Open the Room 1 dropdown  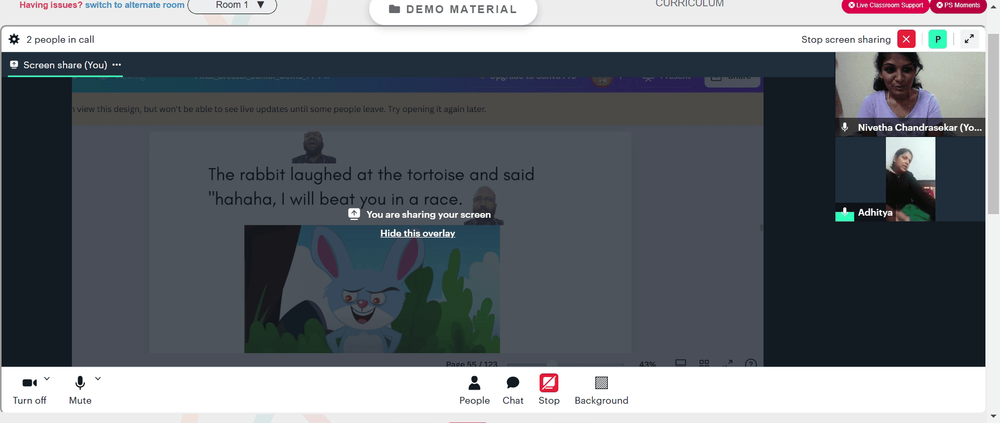click(x=233, y=5)
